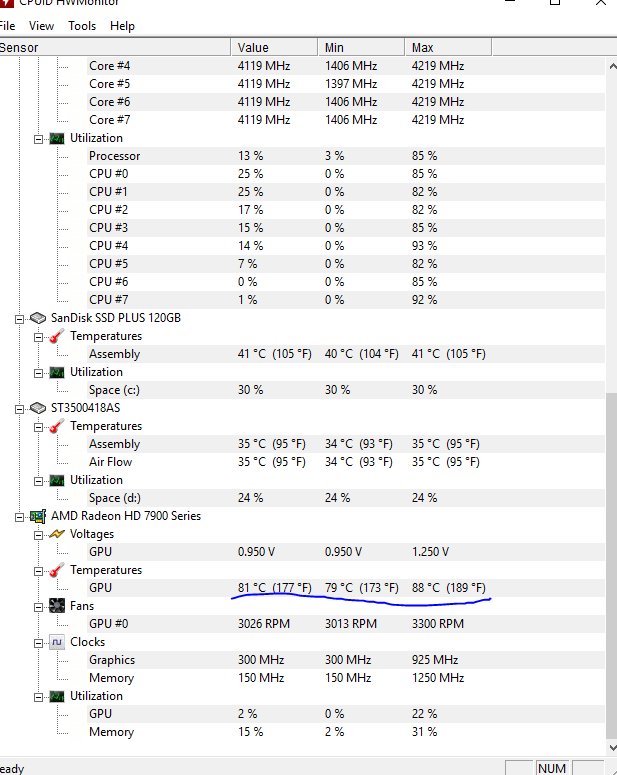Click the Value column header
Image resolution: width=617 pixels, height=775 pixels.
click(x=274, y=47)
